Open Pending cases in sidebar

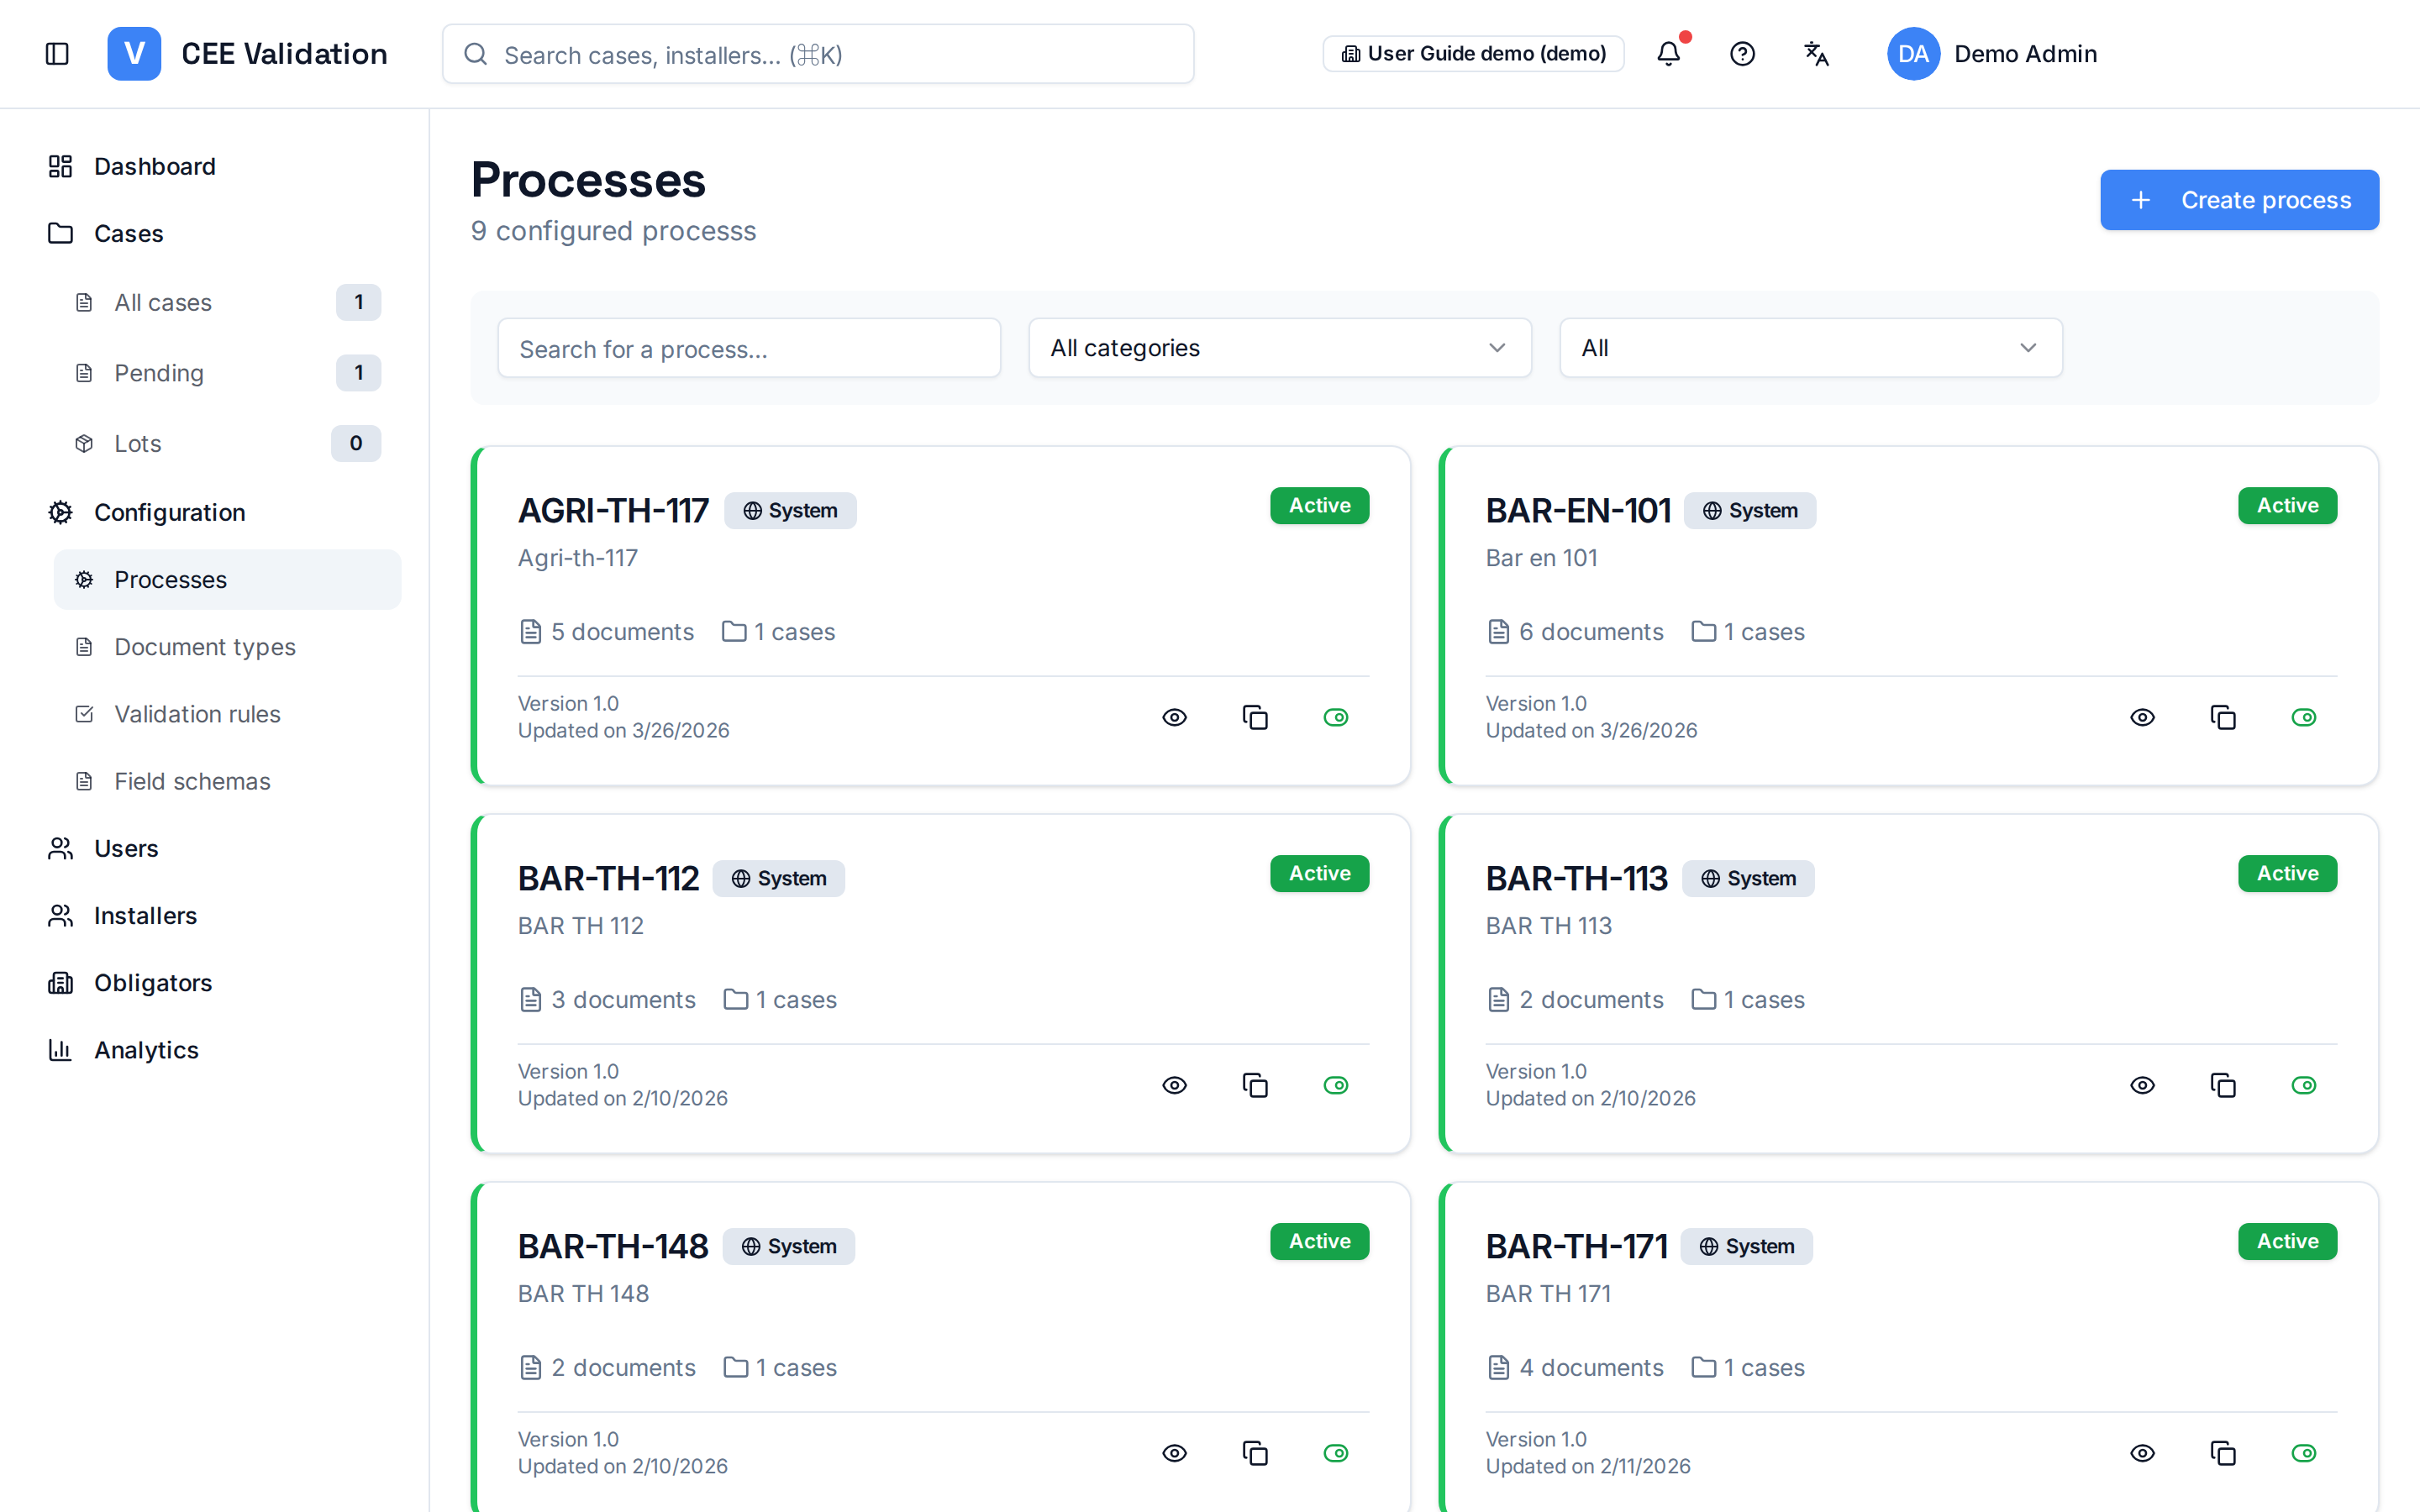[x=227, y=373]
